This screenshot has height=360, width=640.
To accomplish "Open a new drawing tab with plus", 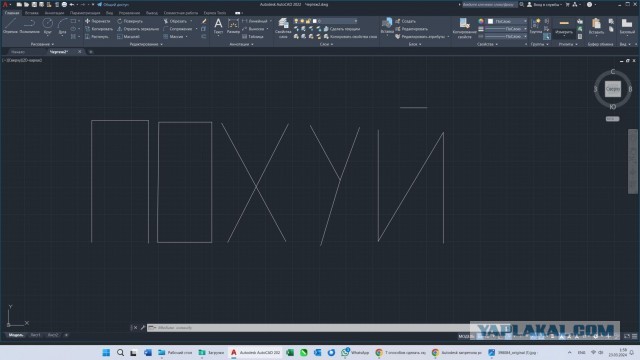I will (x=91, y=52).
